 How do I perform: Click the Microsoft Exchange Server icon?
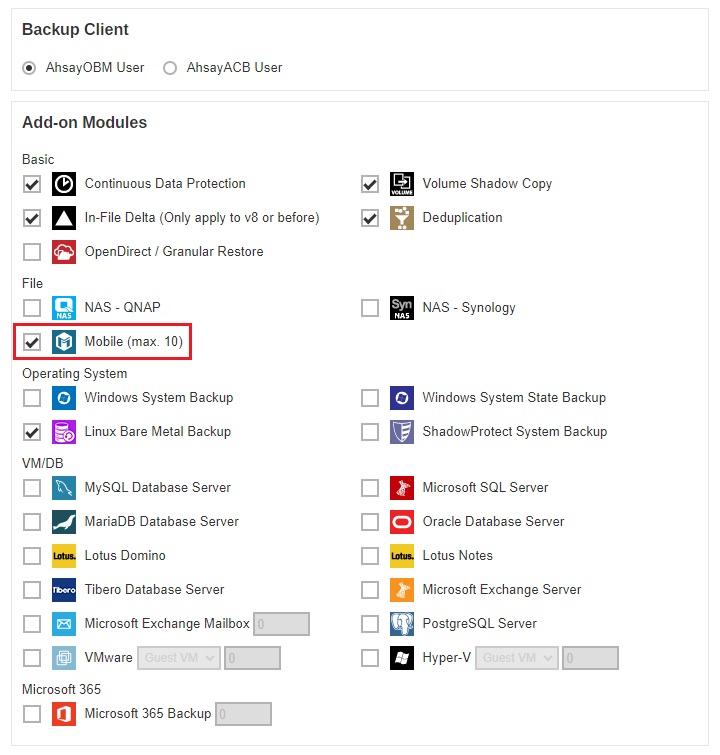click(x=402, y=590)
